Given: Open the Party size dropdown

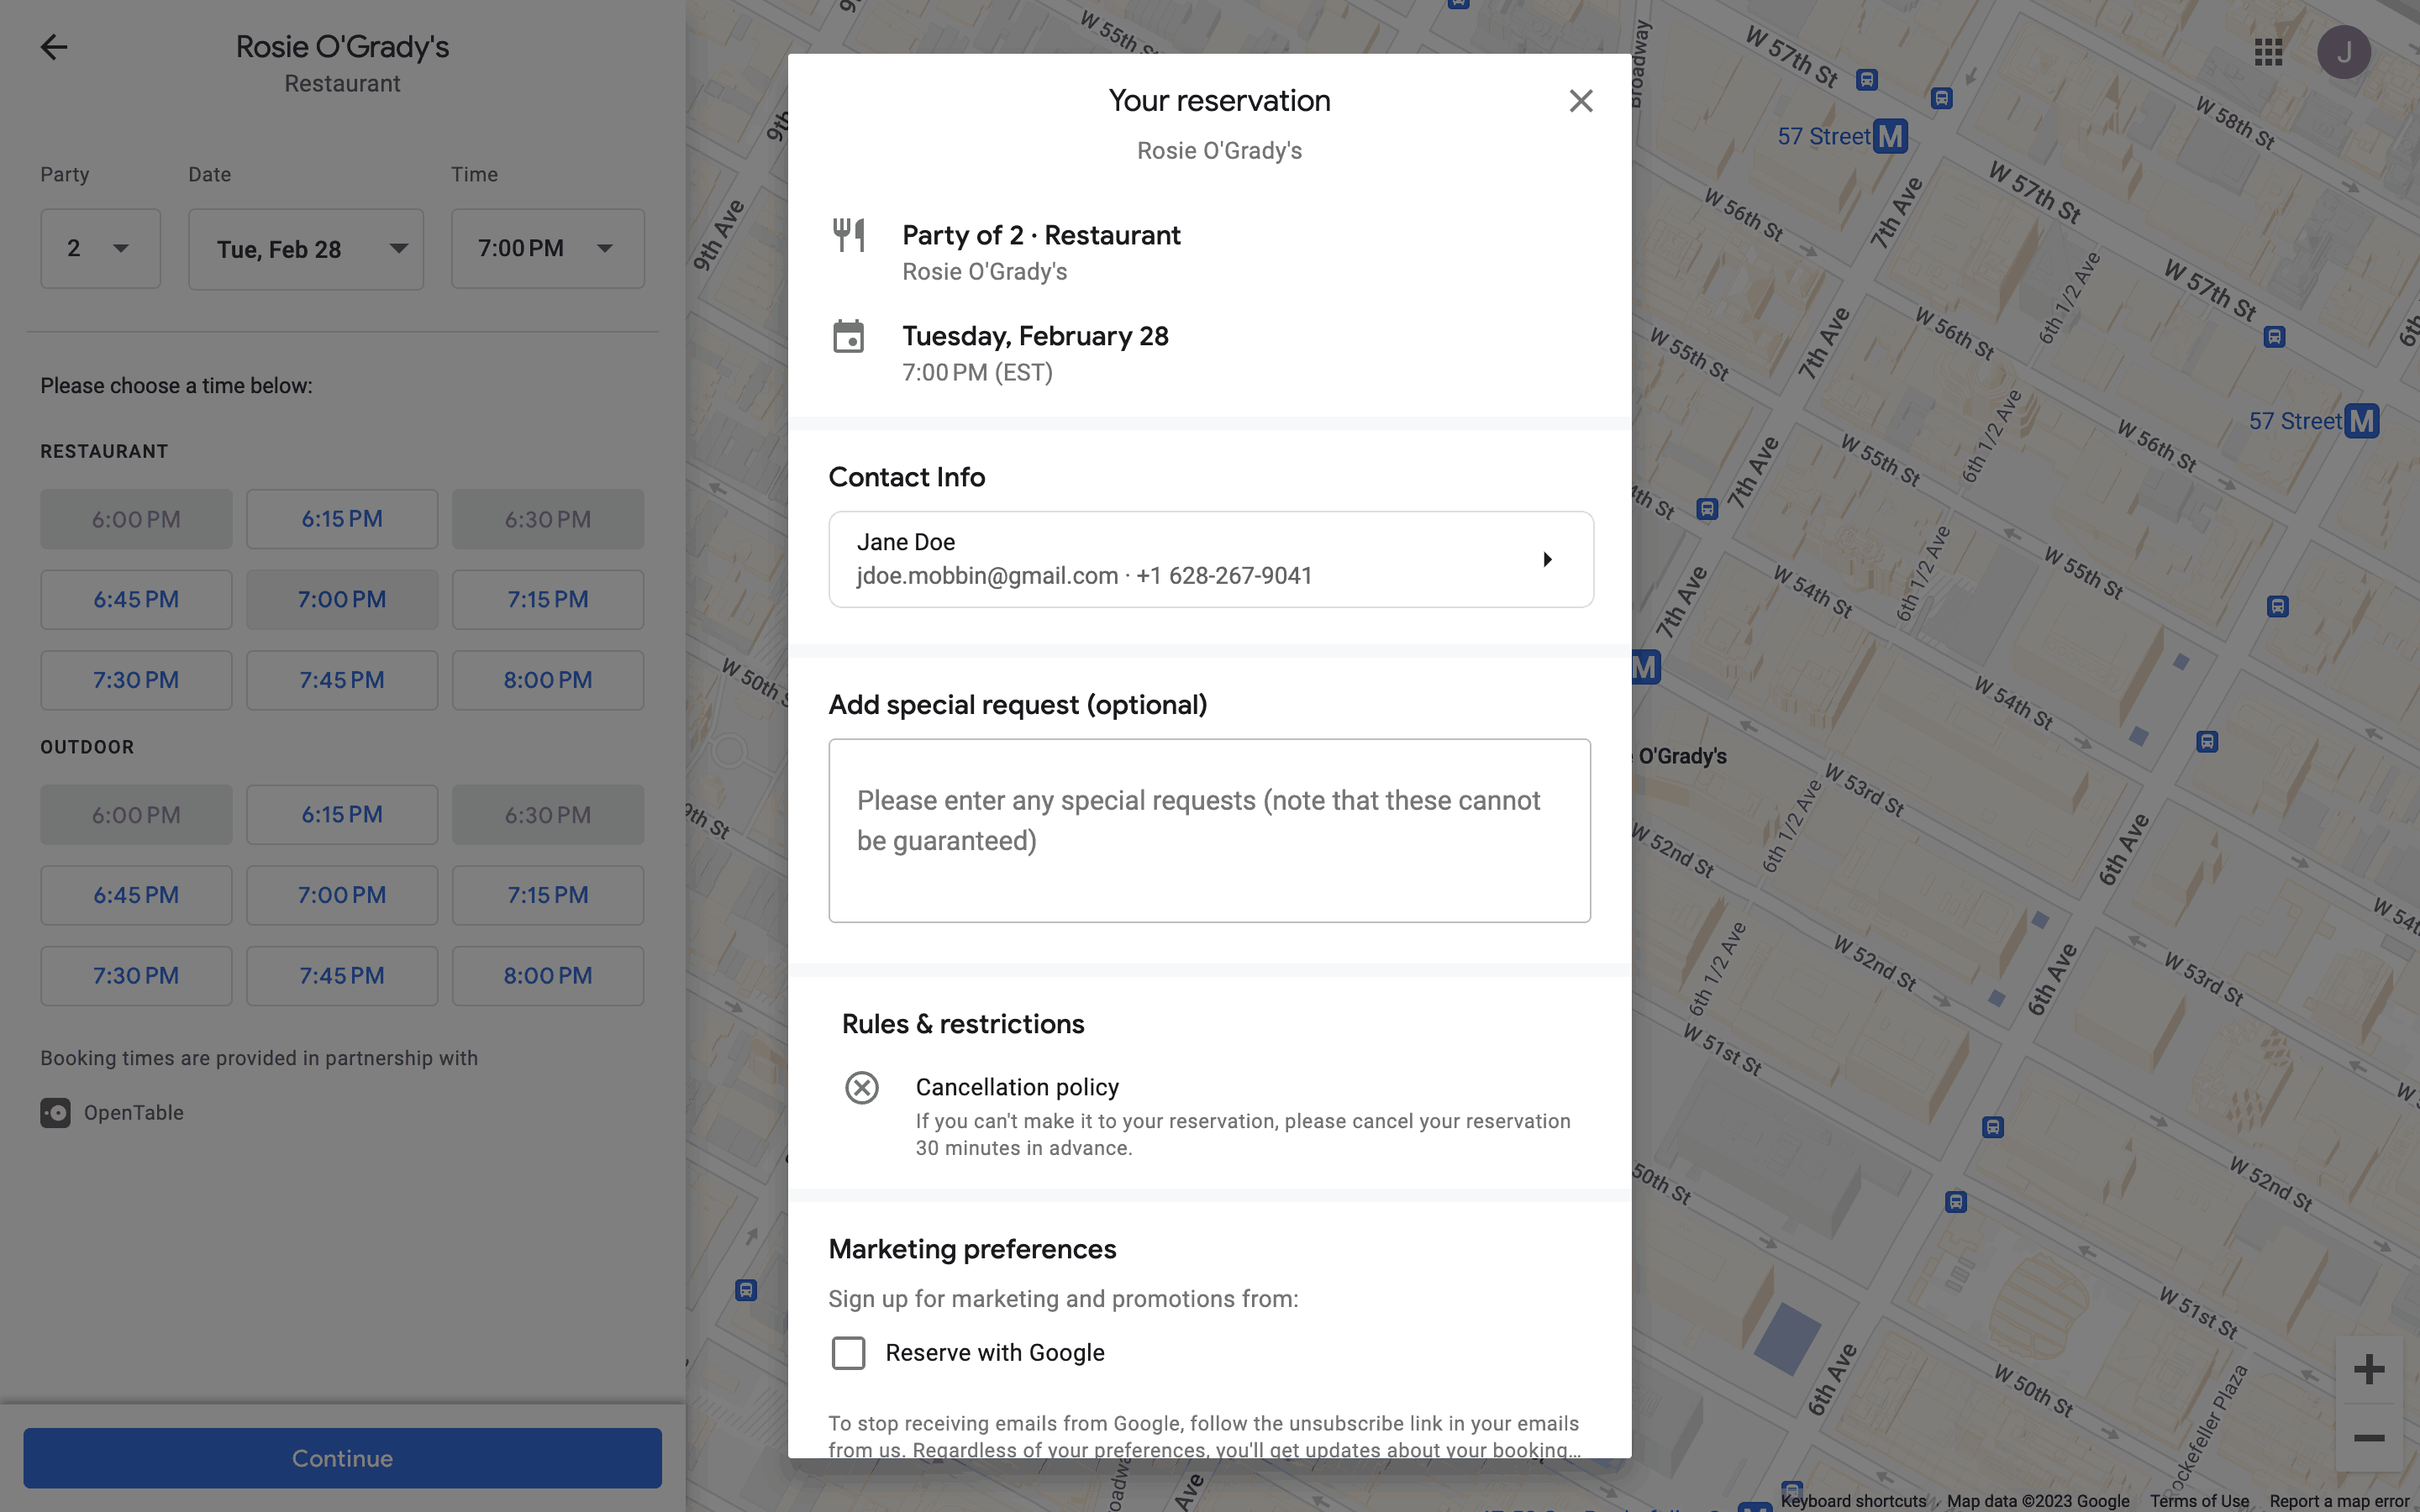Looking at the screenshot, I should [x=100, y=249].
